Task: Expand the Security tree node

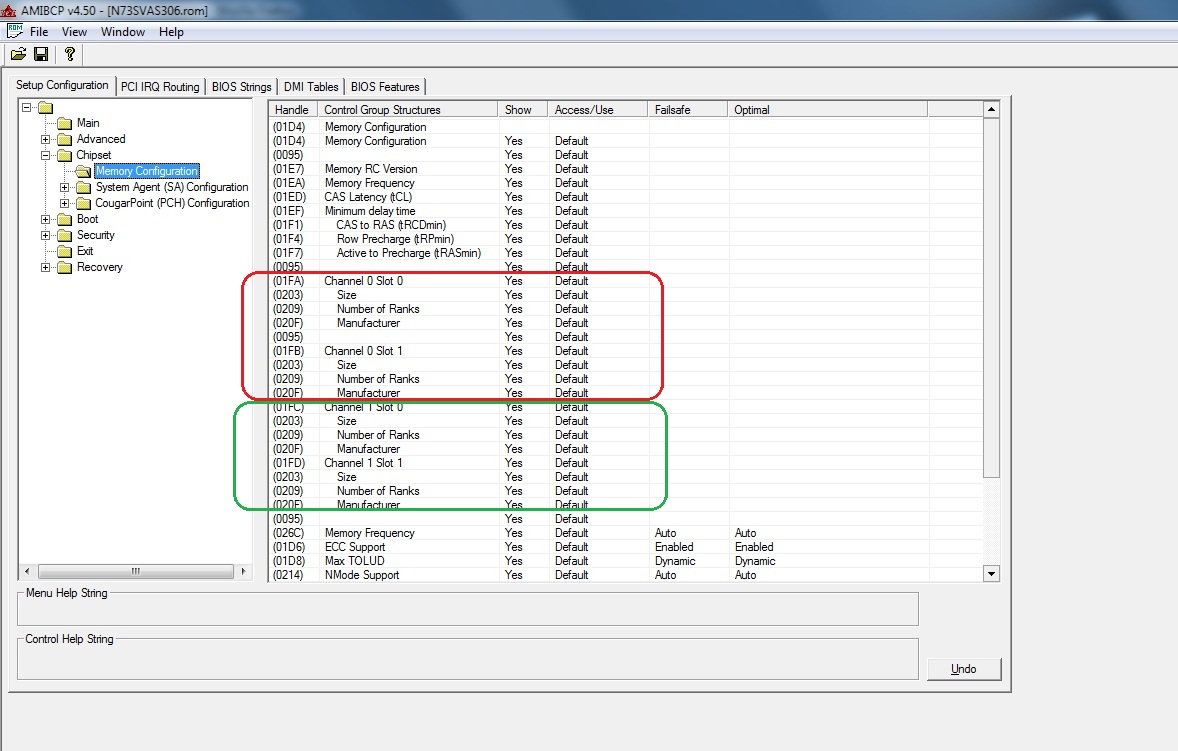Action: (46, 236)
